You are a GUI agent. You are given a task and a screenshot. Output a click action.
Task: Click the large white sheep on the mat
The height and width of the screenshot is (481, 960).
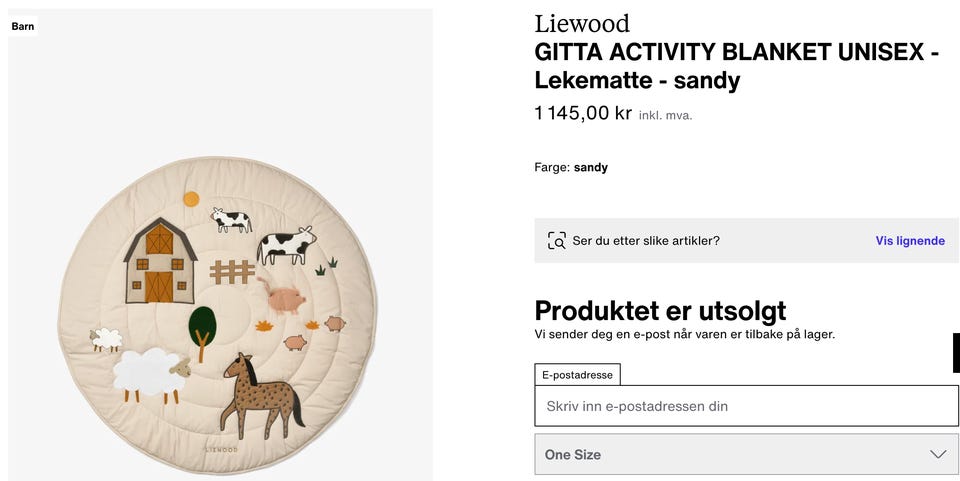(x=150, y=374)
